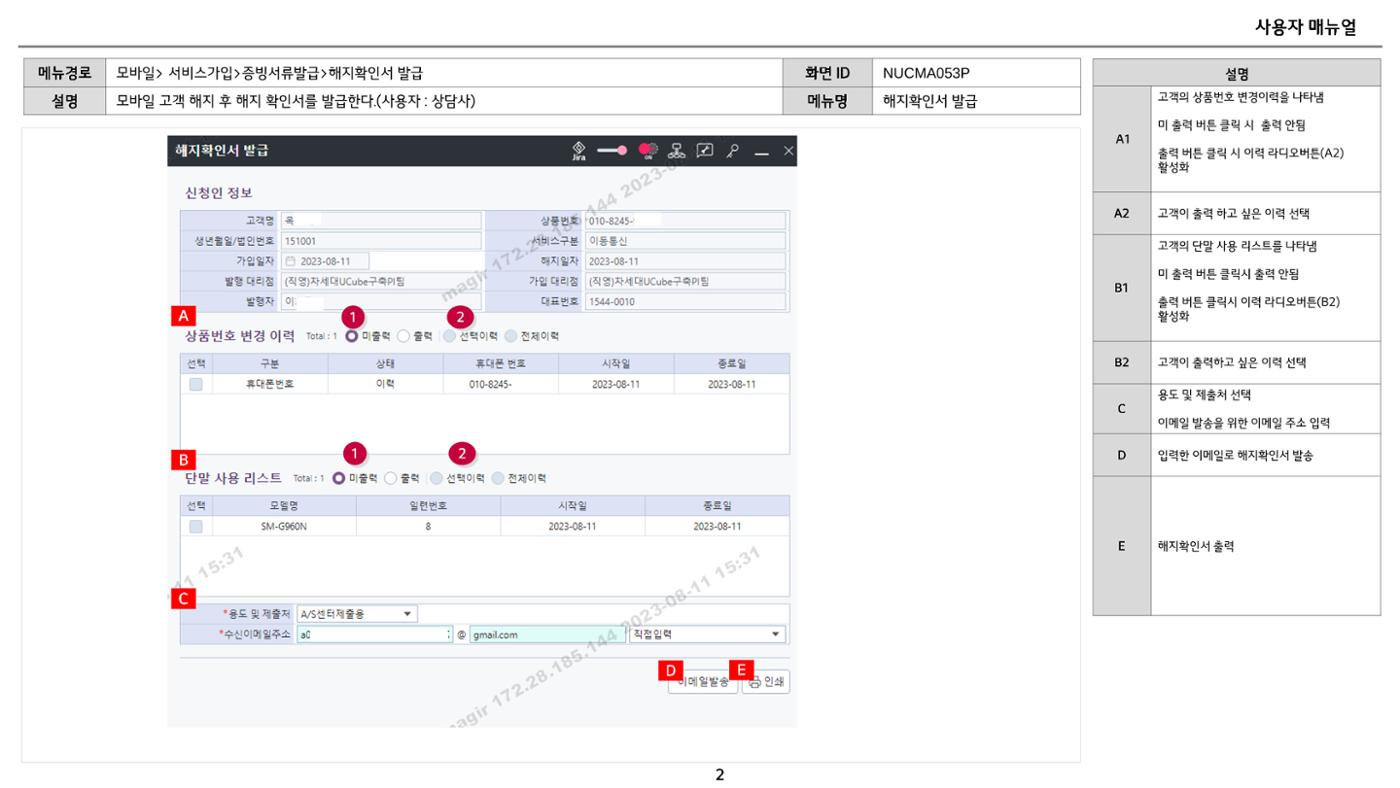Image resolution: width=1400 pixels, height=788 pixels.
Task: Open the Jira icon in title bar
Action: pos(578,150)
